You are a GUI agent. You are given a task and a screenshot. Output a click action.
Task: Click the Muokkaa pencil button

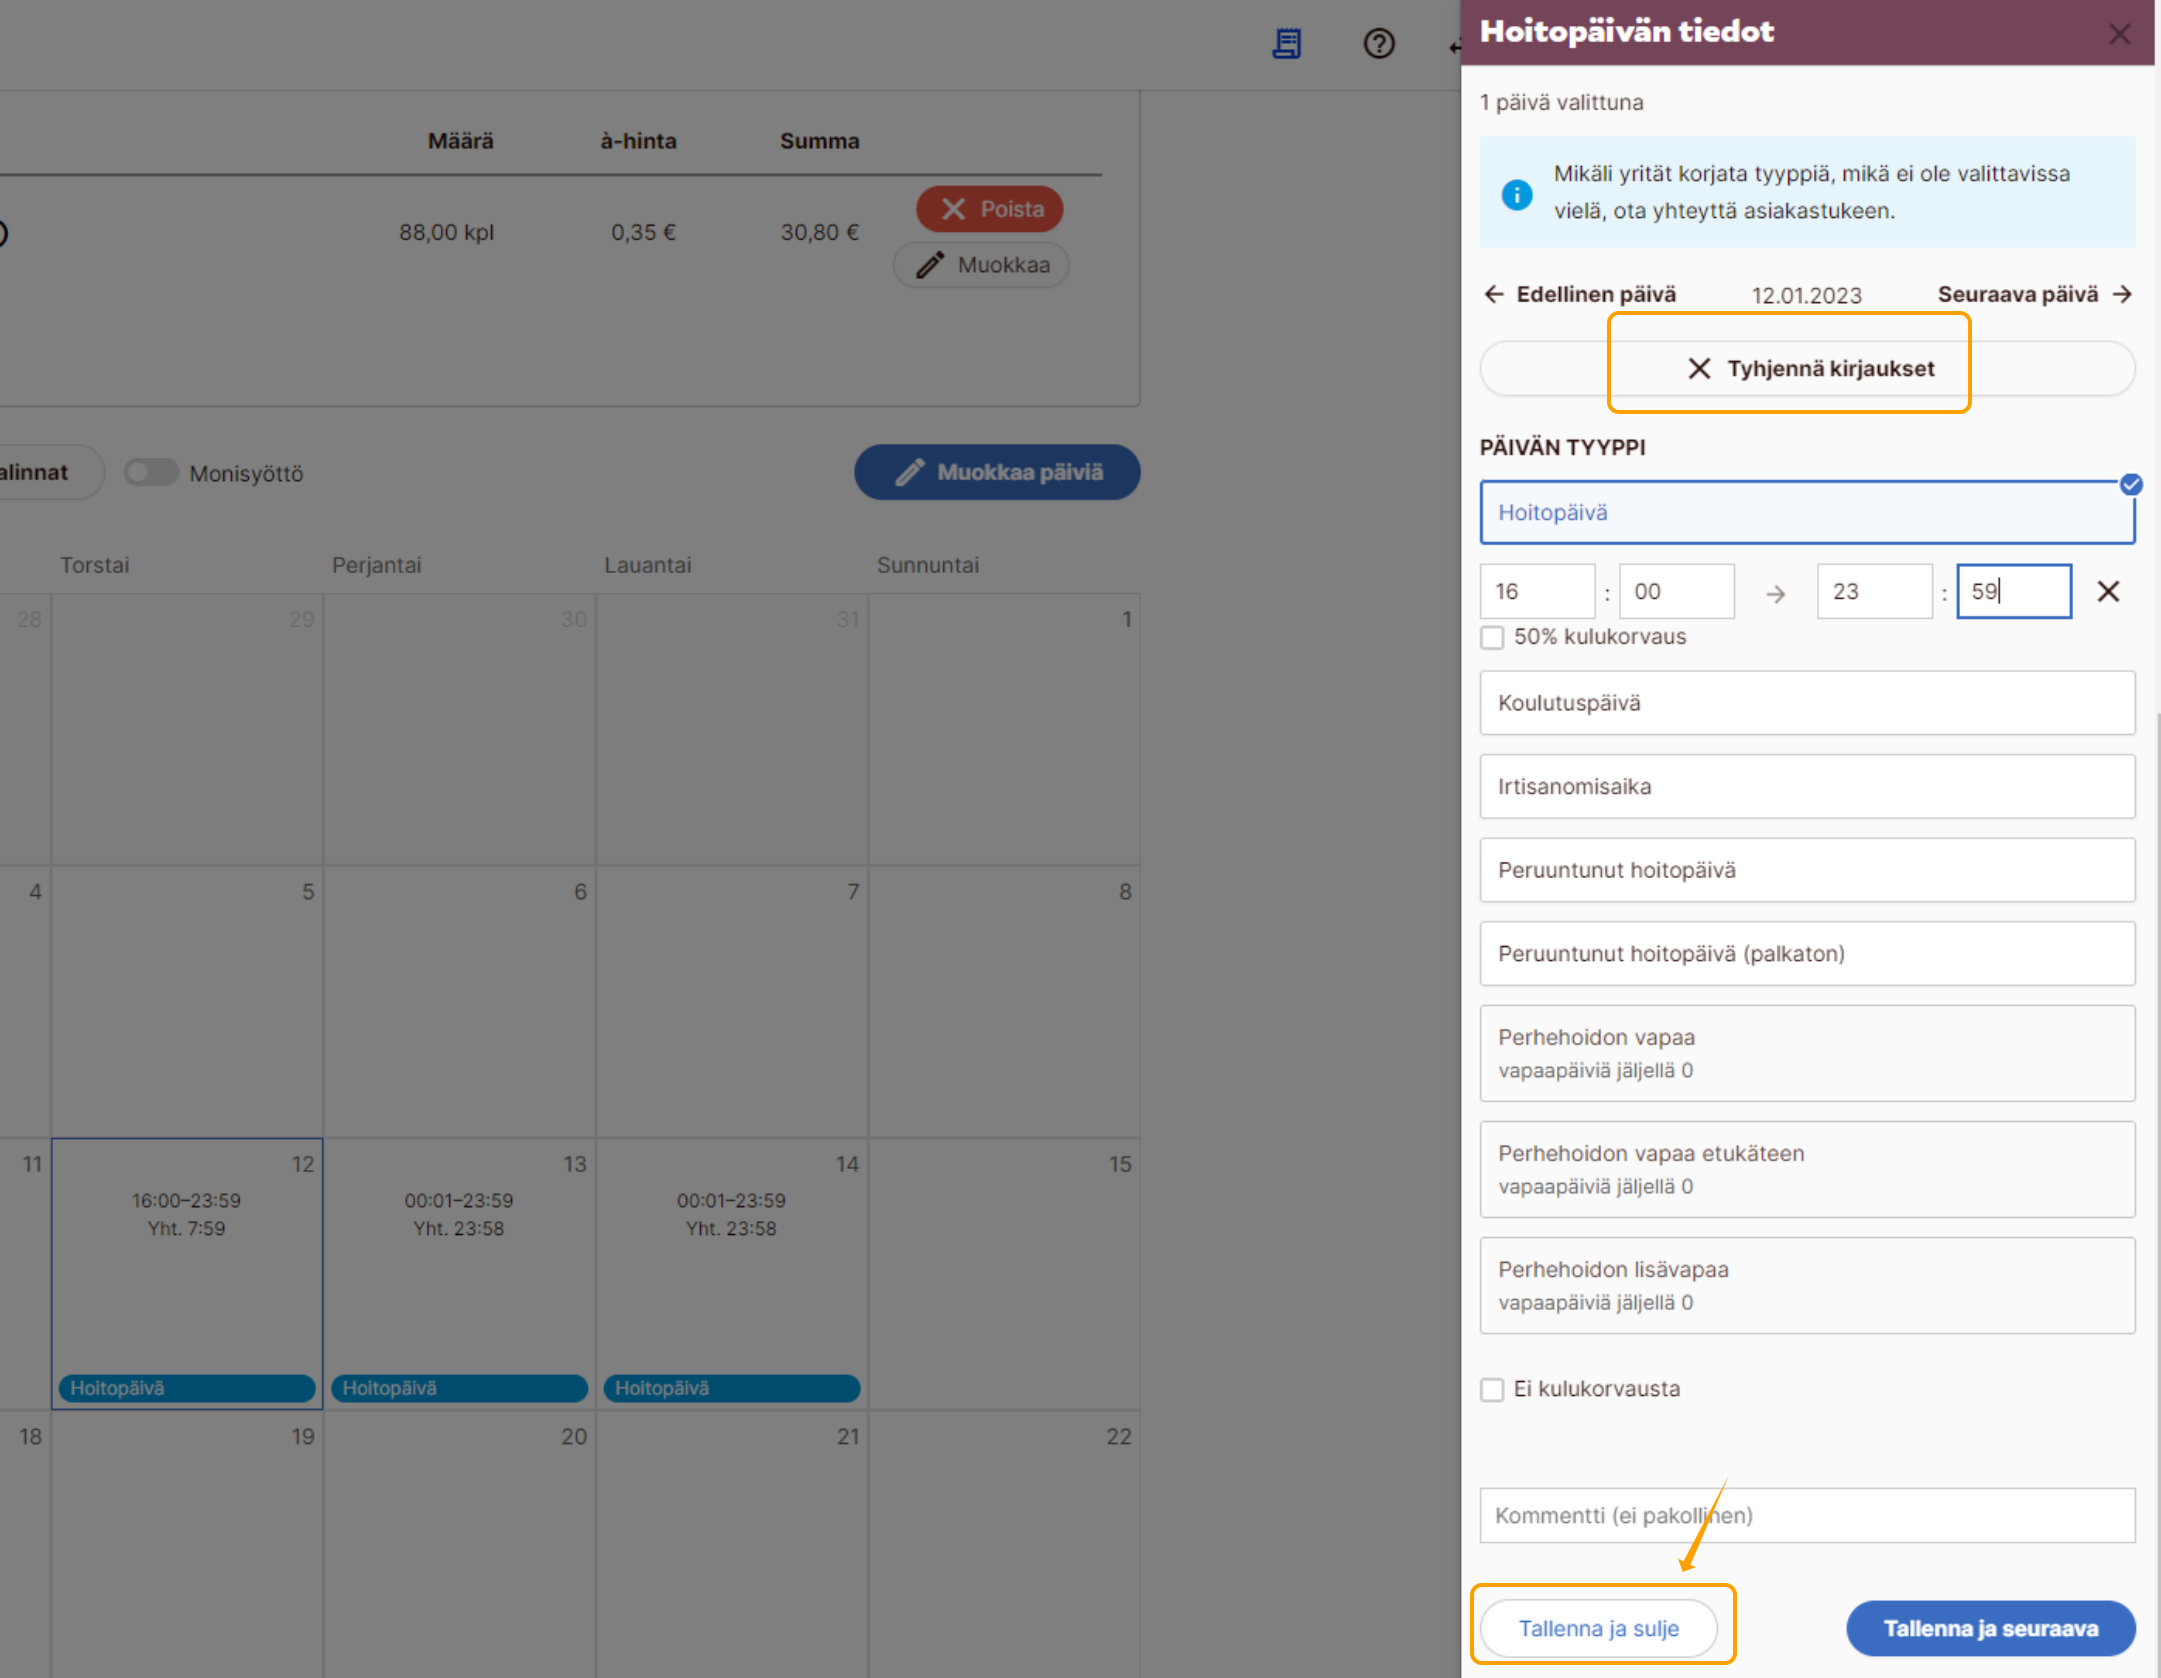[981, 265]
